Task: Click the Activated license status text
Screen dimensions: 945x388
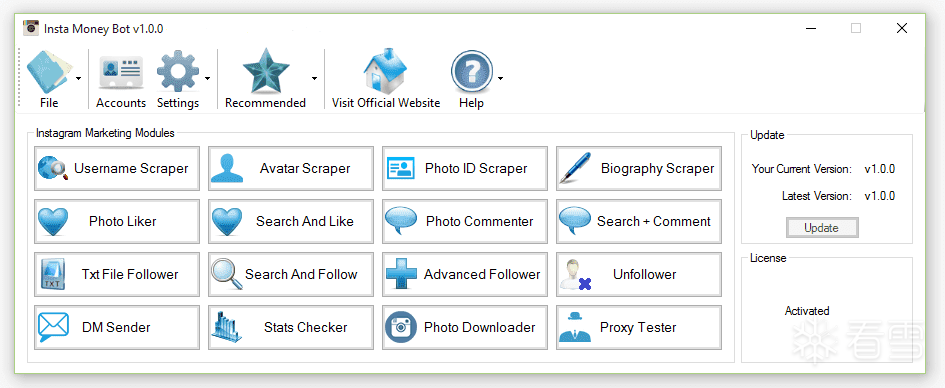Action: pyautogui.click(x=807, y=311)
